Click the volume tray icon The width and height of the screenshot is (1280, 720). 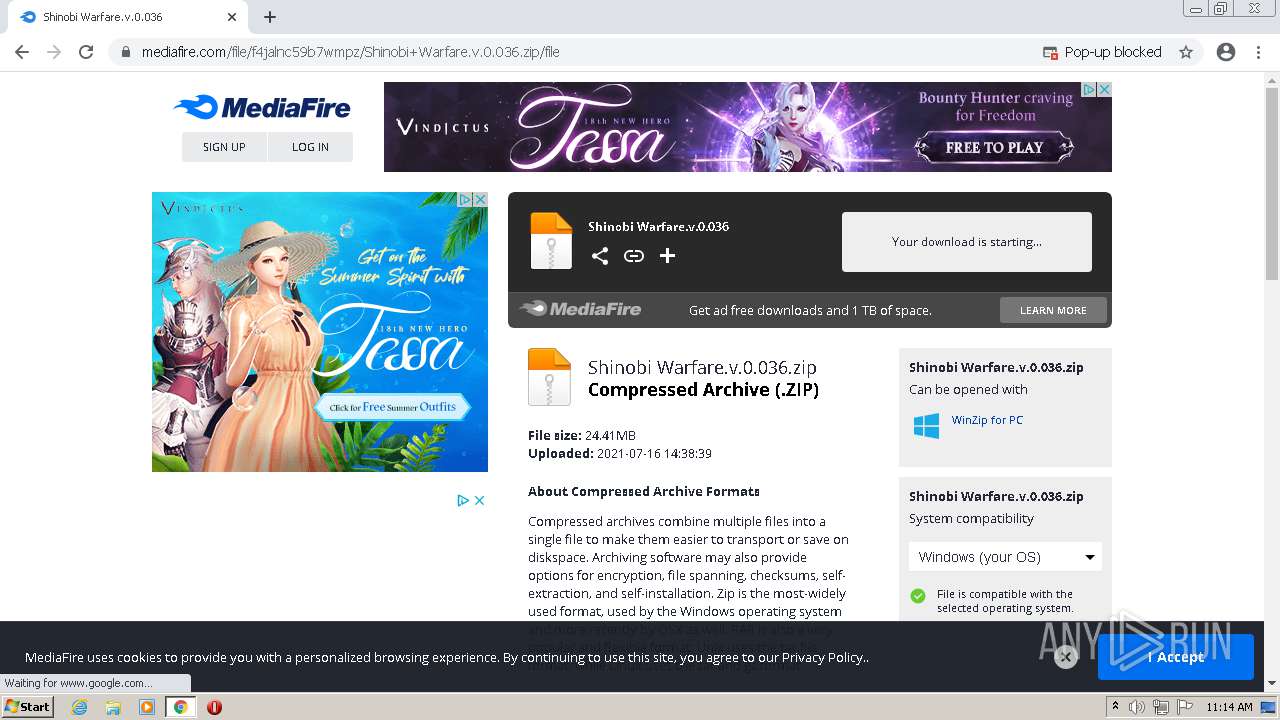1137,707
